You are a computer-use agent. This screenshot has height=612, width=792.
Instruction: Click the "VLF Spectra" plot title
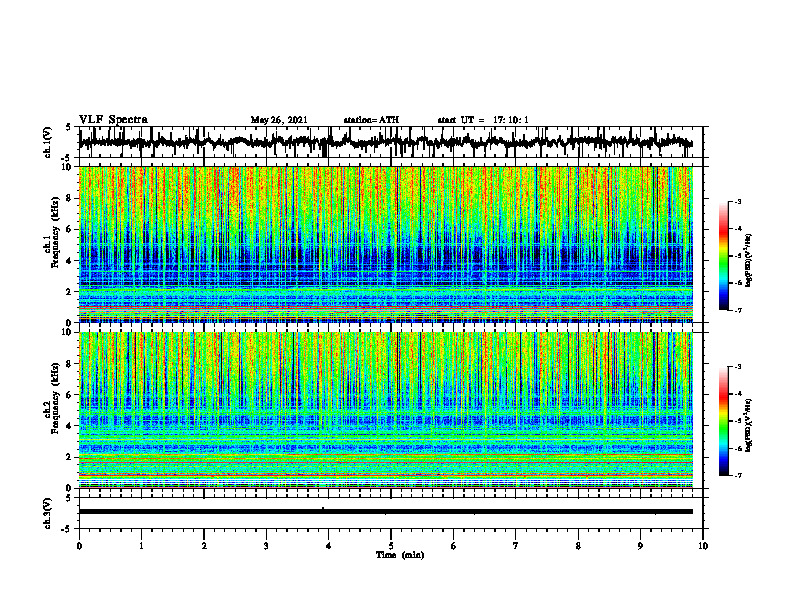(x=113, y=120)
